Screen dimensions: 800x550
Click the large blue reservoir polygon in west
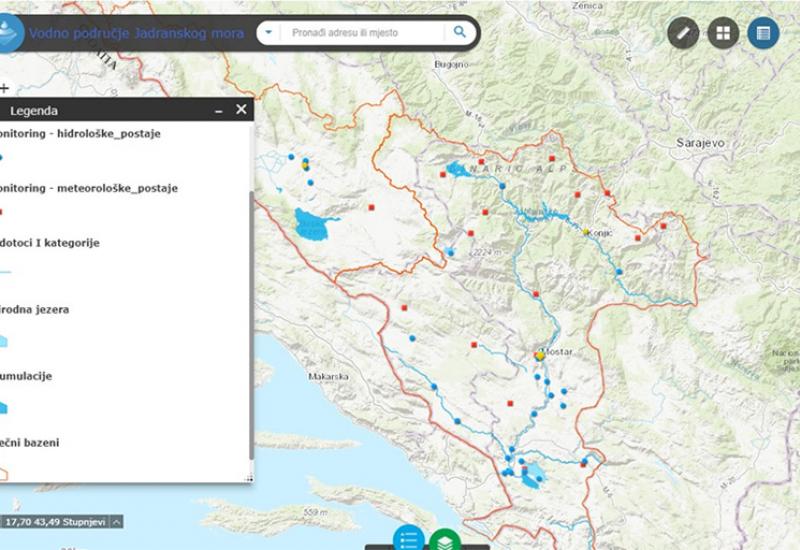(x=313, y=224)
